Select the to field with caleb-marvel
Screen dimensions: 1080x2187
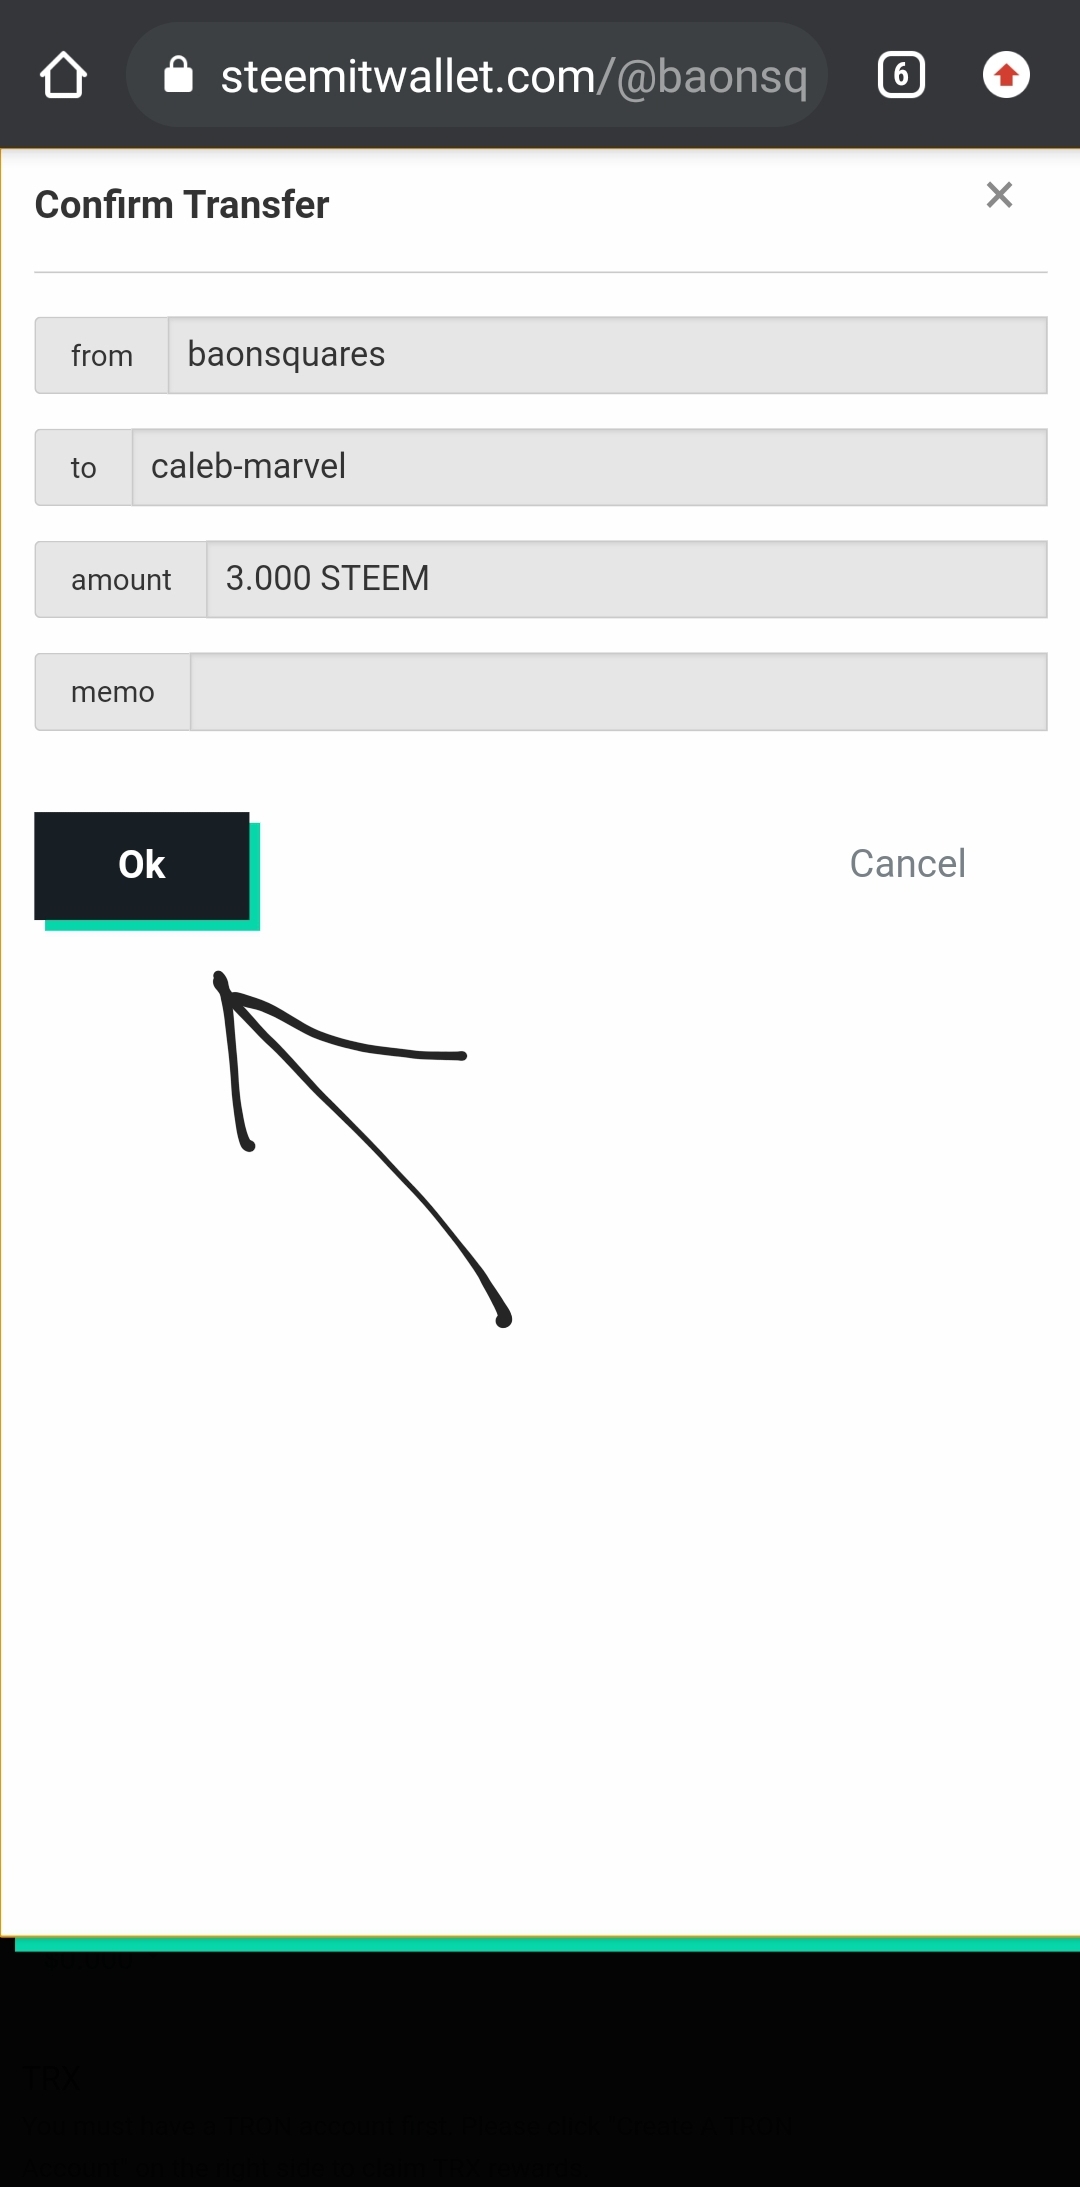pyautogui.click(x=590, y=467)
